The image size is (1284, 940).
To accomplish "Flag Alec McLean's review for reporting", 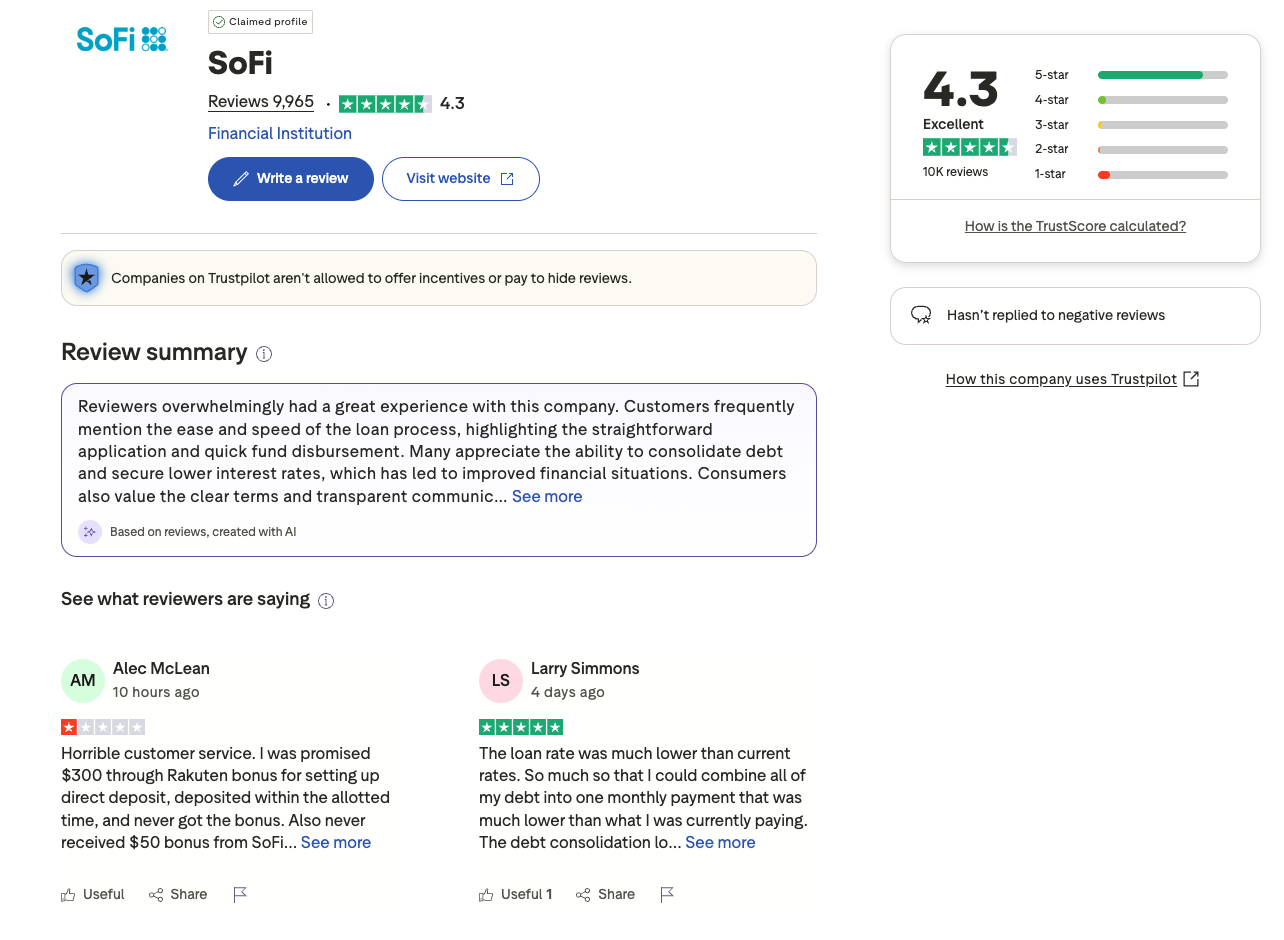I will pyautogui.click(x=240, y=894).
